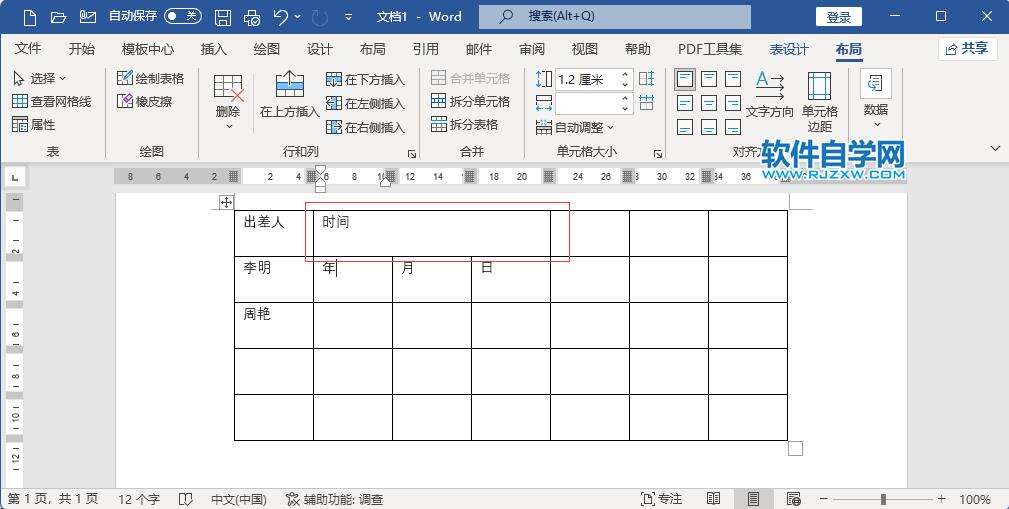The image size is (1009, 509).
Task: Click the zoom slider handle
Action: [x=884, y=499]
